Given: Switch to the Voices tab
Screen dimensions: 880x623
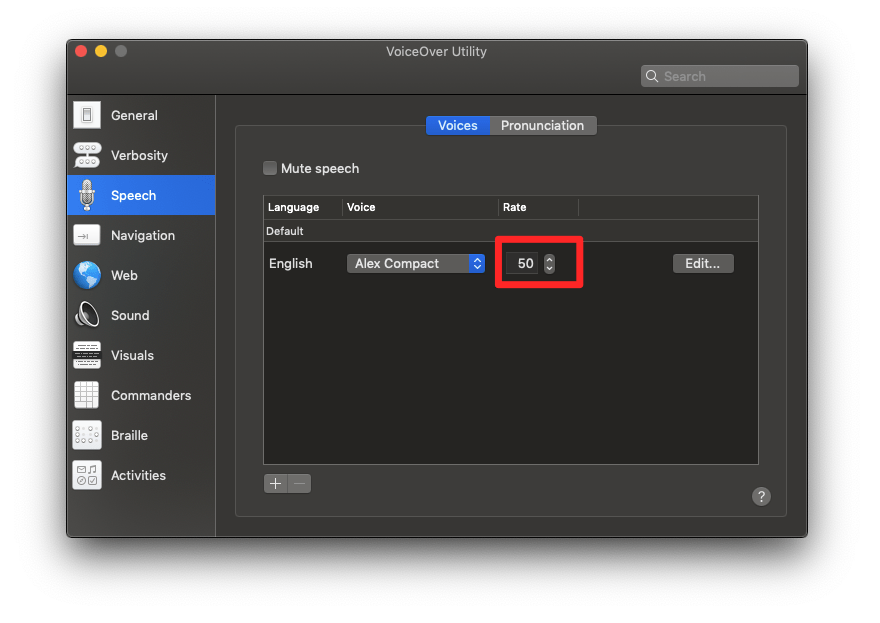Looking at the screenshot, I should pyautogui.click(x=458, y=125).
